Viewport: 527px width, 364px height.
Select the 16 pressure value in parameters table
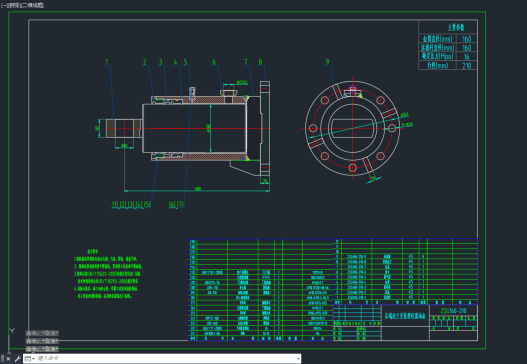pyautogui.click(x=467, y=57)
